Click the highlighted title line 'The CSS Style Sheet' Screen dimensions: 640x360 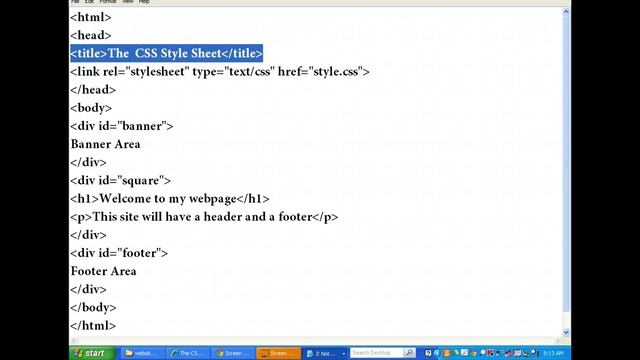(167, 53)
